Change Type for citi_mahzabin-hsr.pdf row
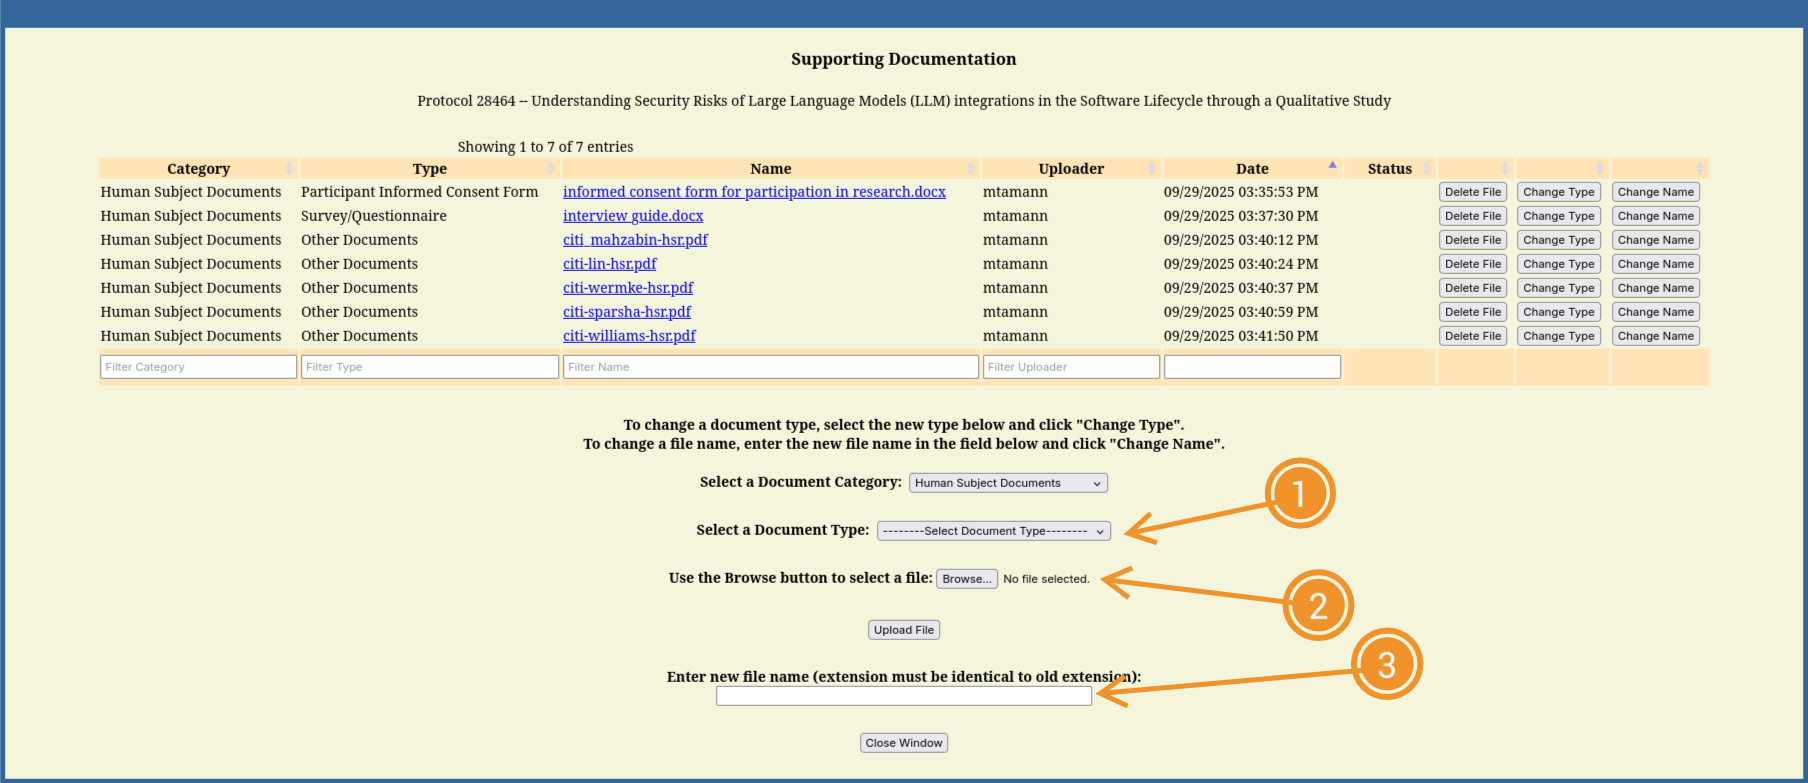1808x783 pixels. coord(1559,240)
